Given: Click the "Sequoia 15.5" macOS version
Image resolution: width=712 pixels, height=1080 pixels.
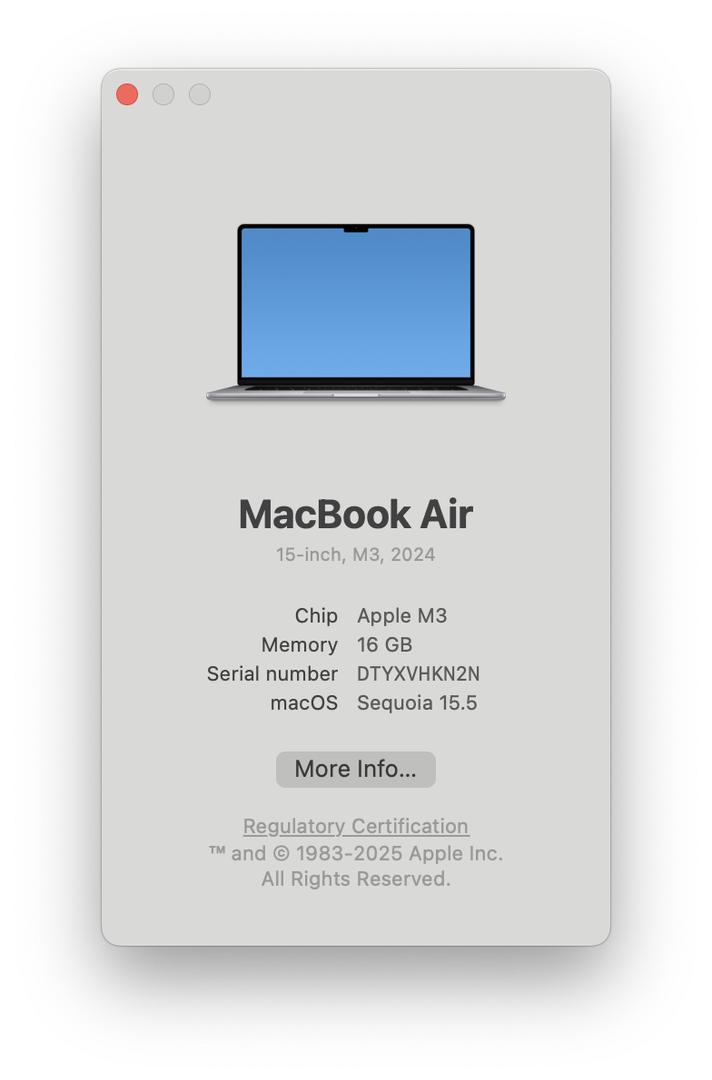Looking at the screenshot, I should (x=417, y=703).
